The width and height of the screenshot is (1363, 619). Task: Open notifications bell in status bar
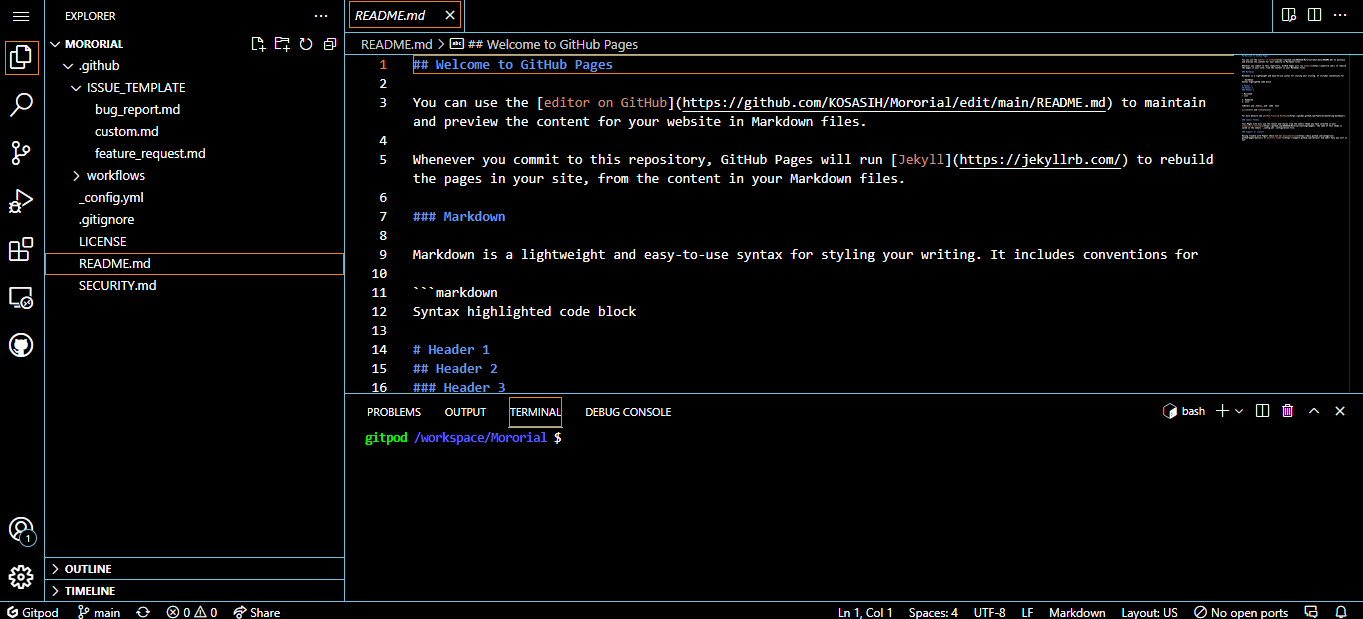coord(1341,612)
